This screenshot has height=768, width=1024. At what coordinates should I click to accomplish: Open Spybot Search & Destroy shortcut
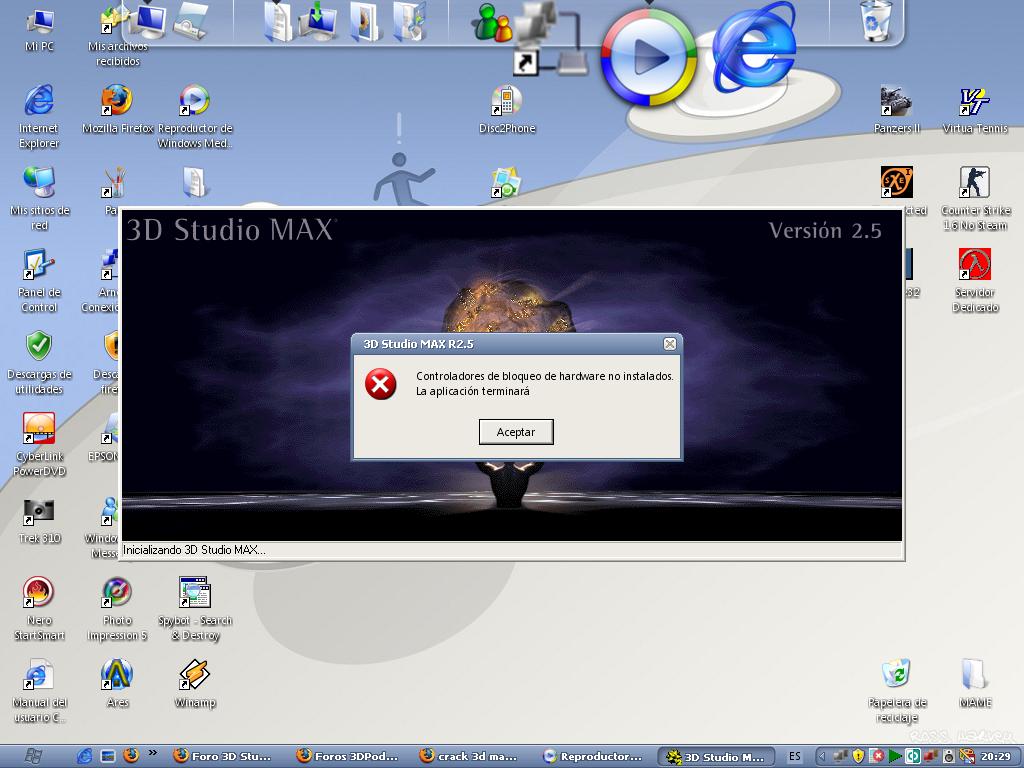[x=195, y=609]
